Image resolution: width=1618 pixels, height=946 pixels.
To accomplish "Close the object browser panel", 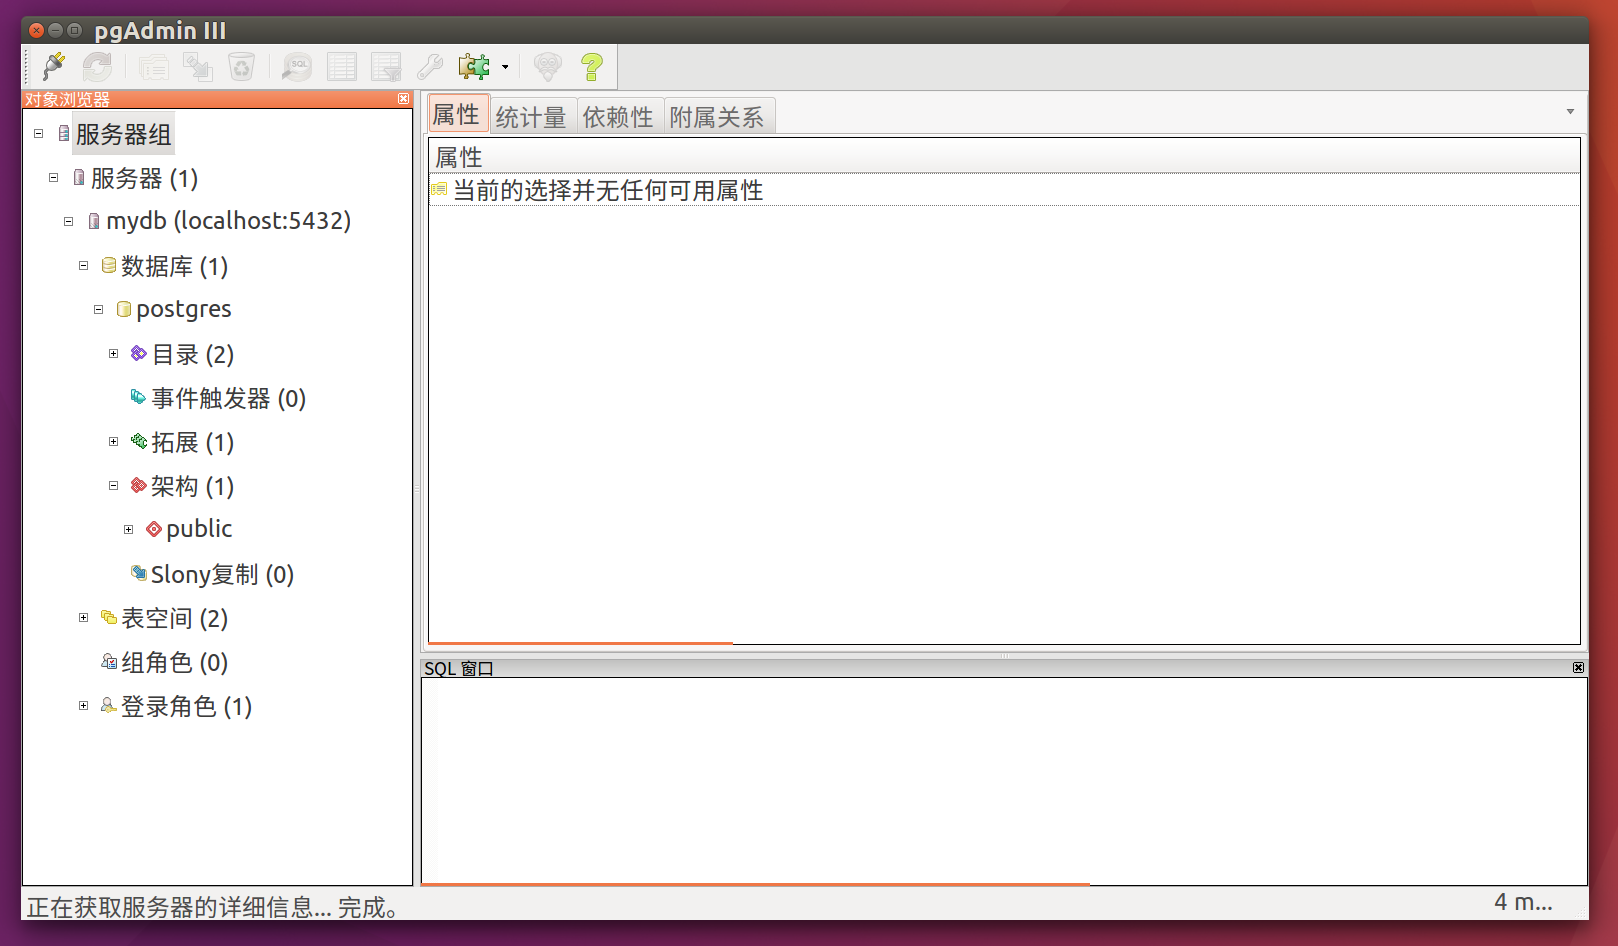I will (x=403, y=99).
